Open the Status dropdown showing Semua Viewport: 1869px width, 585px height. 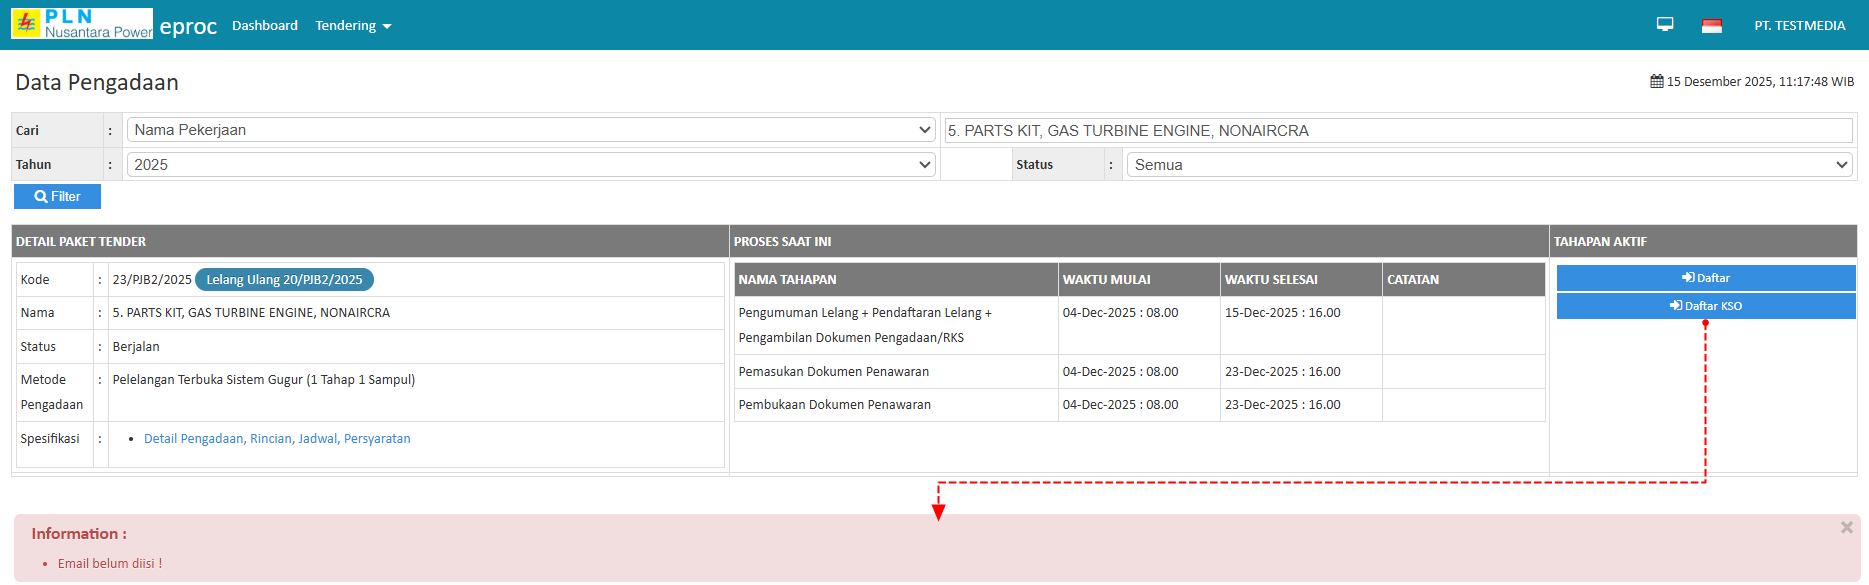(x=1489, y=165)
